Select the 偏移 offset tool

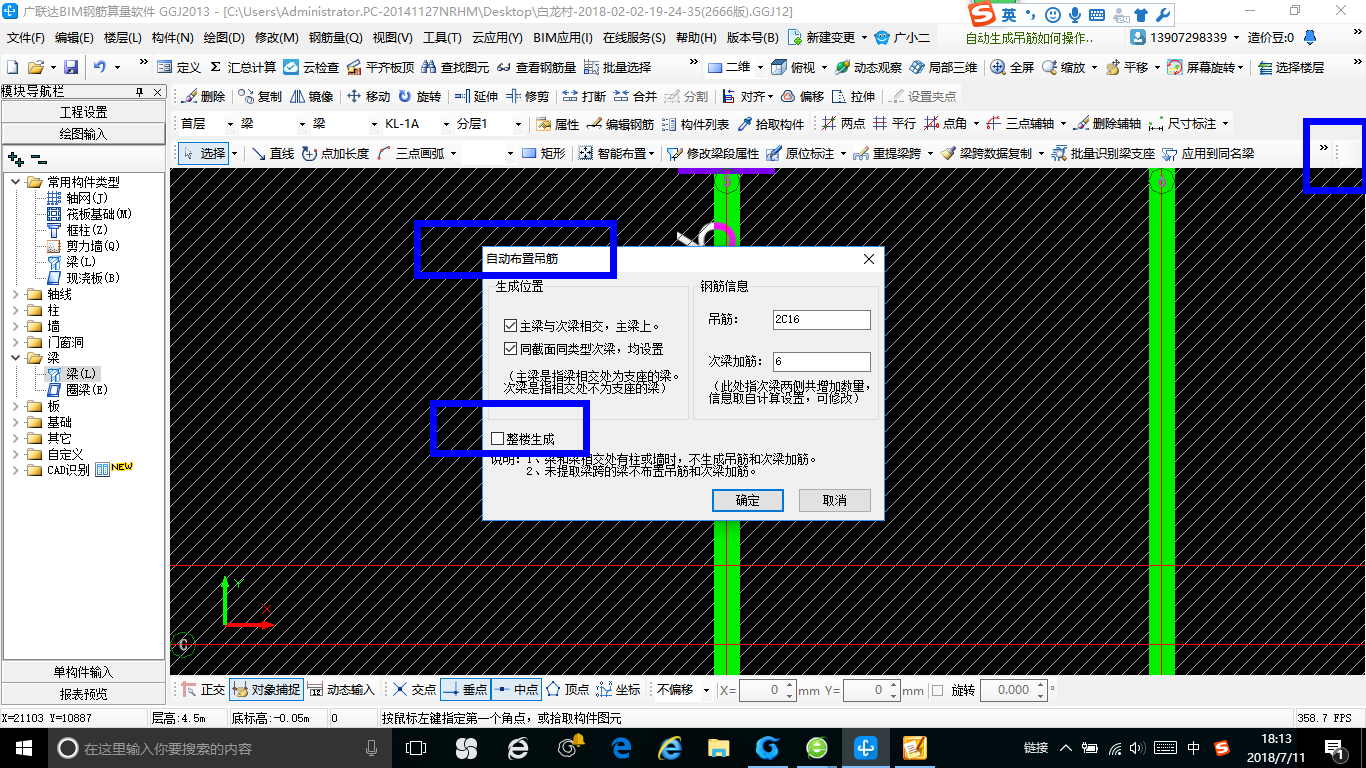802,97
